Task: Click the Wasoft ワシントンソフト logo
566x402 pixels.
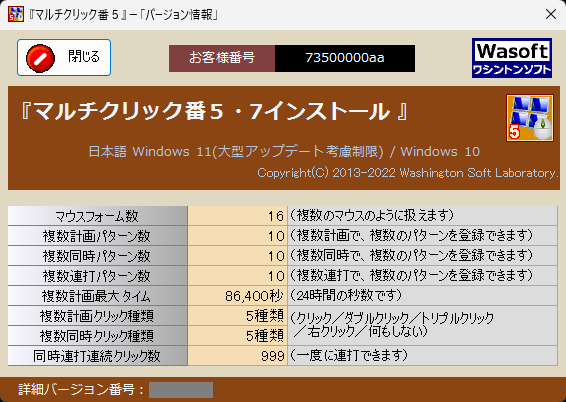Action: click(x=512, y=58)
